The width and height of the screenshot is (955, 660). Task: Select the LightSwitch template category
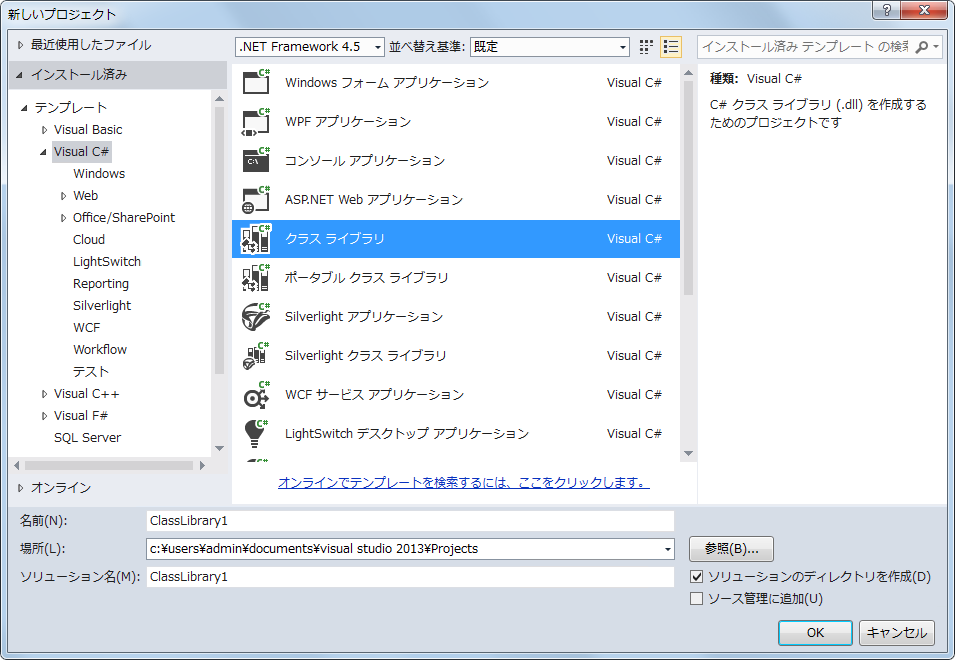pos(107,261)
